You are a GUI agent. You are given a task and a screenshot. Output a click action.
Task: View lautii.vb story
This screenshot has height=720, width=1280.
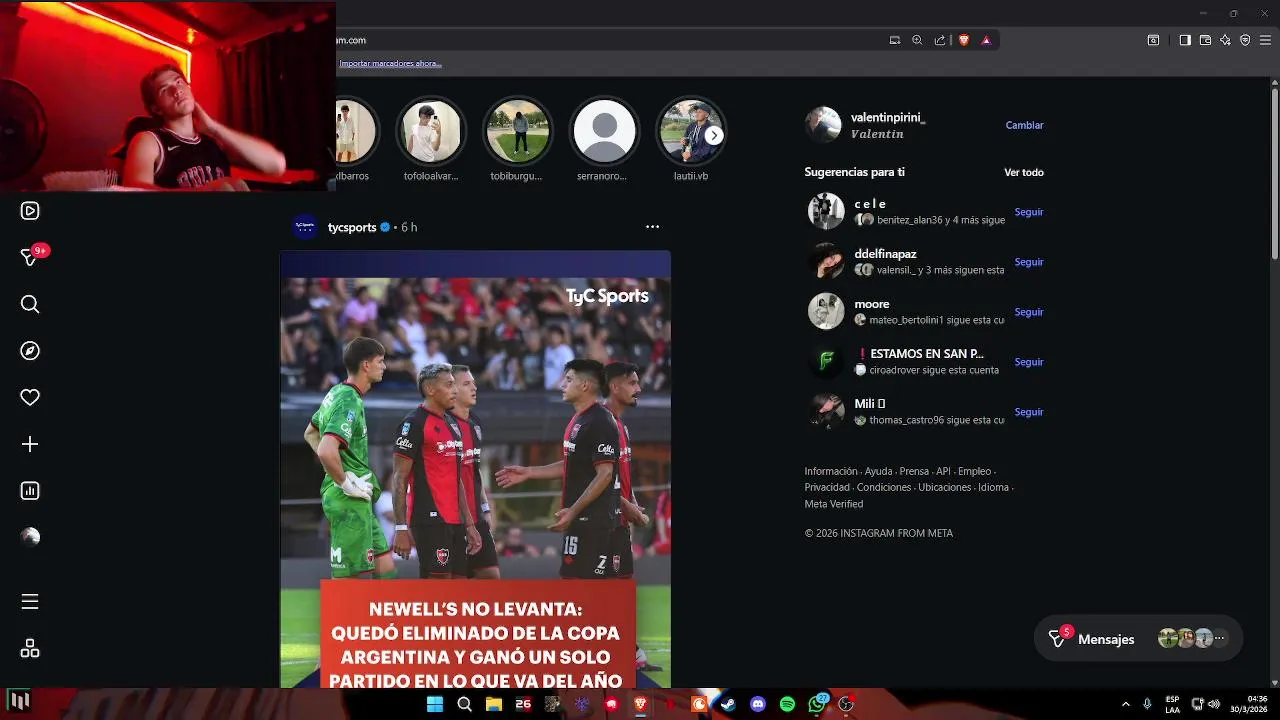[690, 131]
